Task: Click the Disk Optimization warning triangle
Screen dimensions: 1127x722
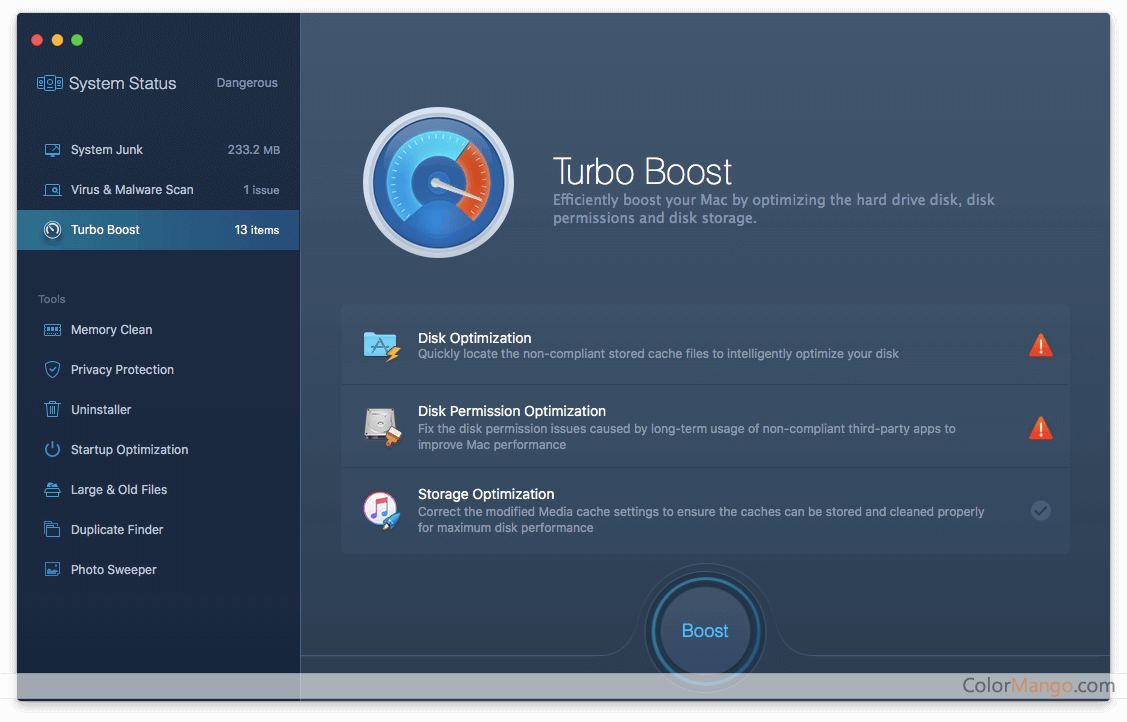Action: coord(1040,346)
